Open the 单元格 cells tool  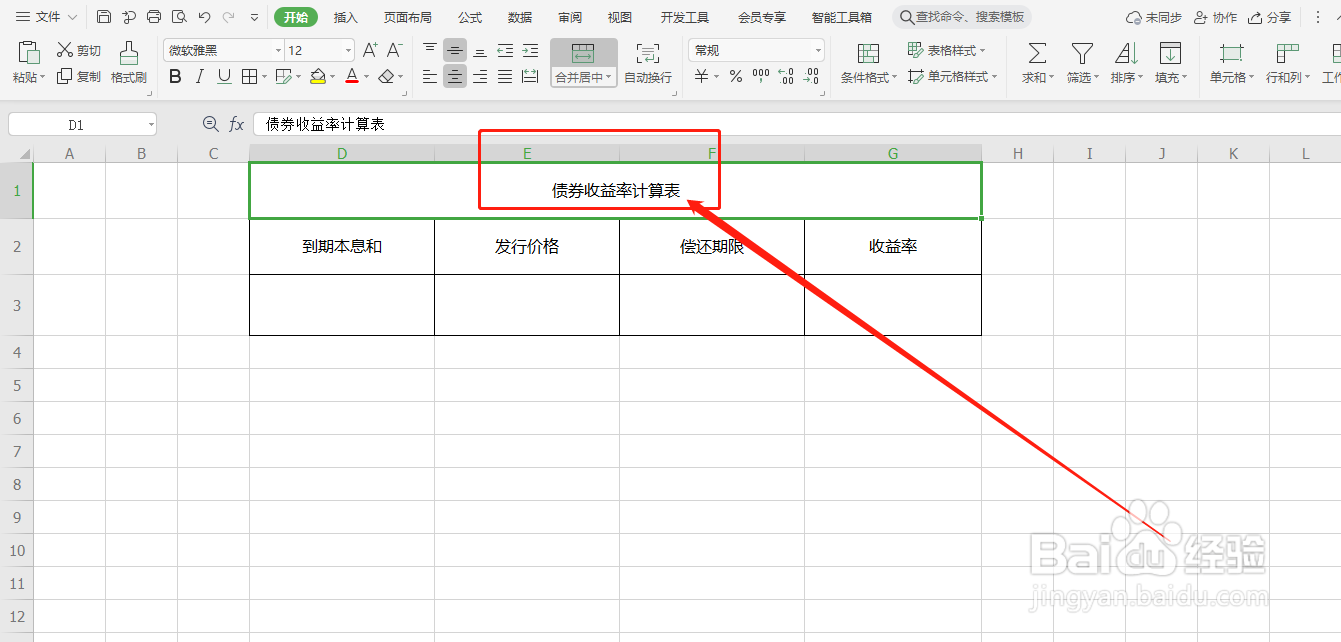(x=1229, y=62)
